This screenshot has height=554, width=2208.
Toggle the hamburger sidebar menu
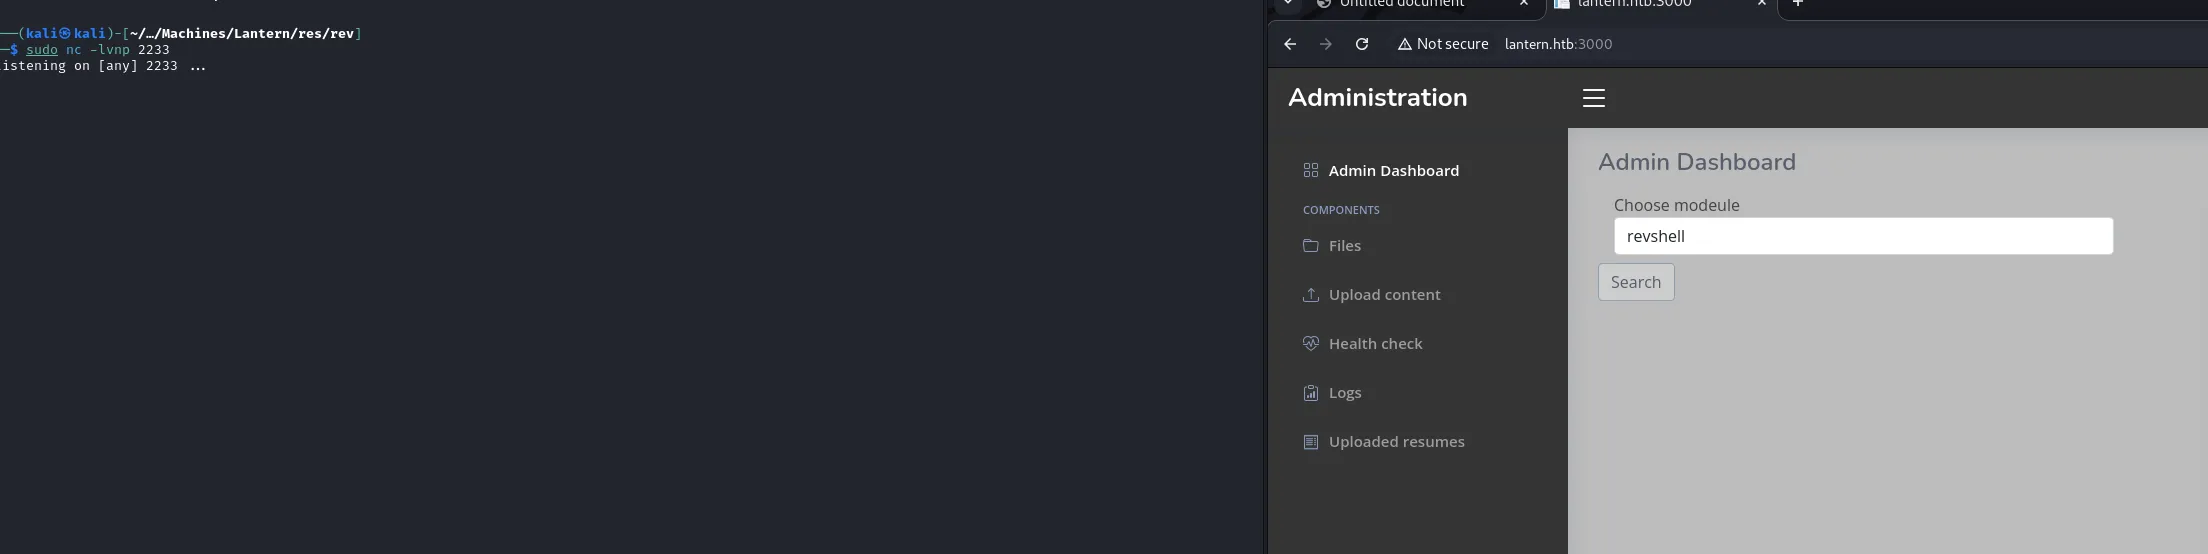[1594, 98]
